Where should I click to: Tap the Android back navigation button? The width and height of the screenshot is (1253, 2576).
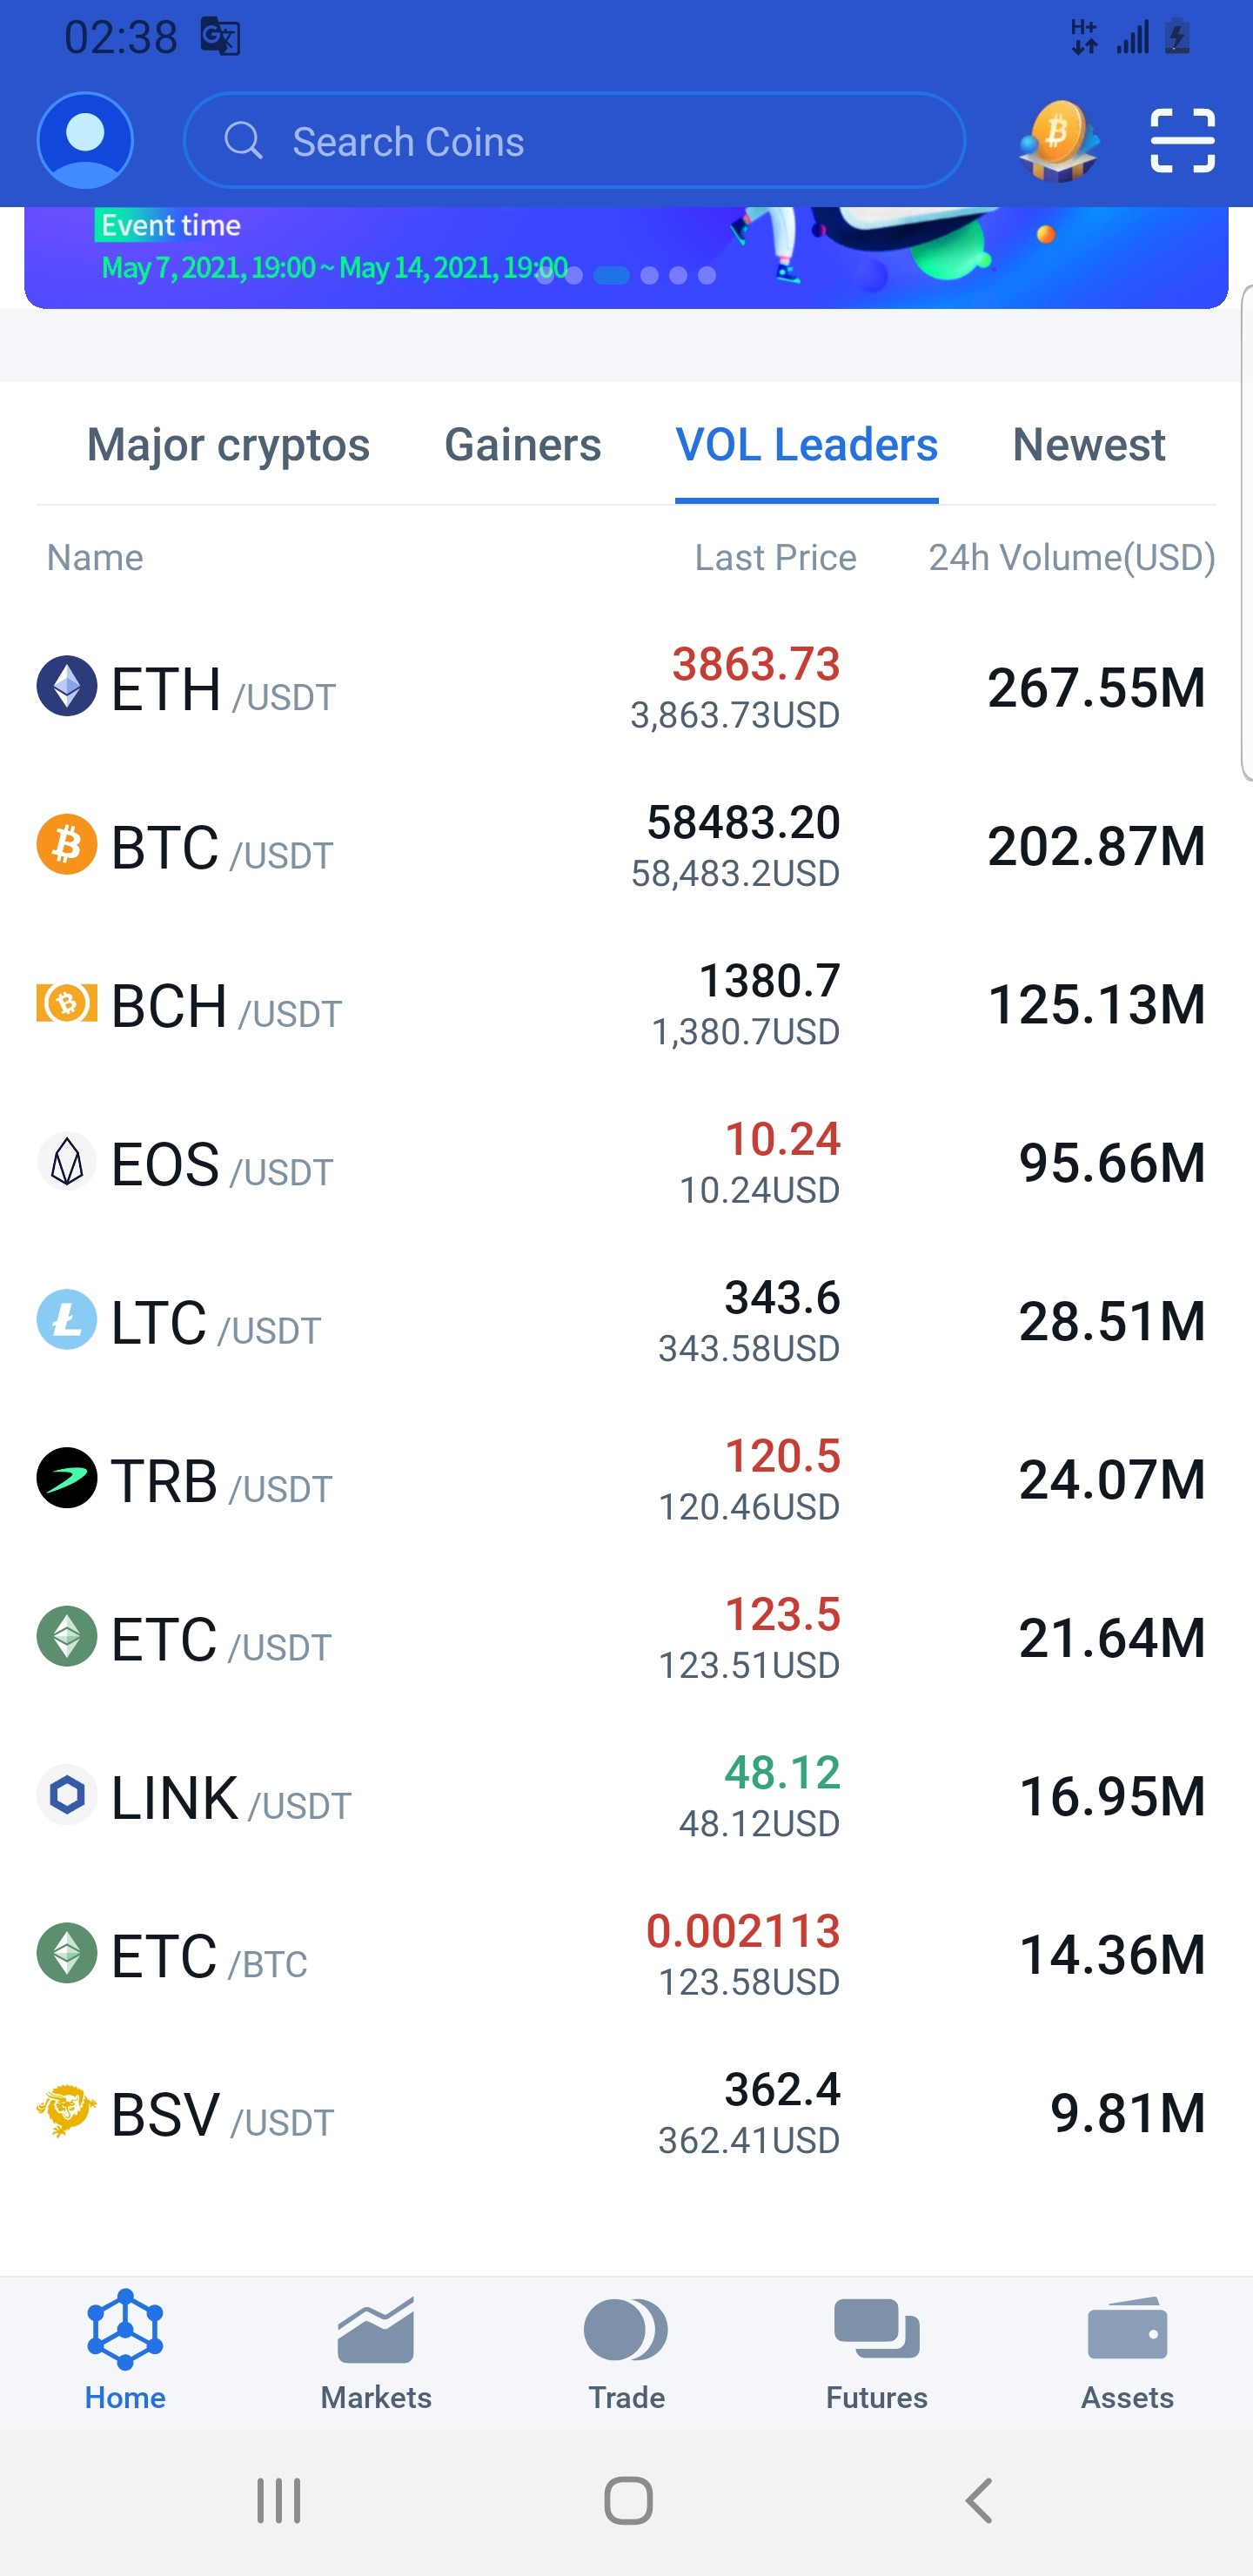(979, 2501)
